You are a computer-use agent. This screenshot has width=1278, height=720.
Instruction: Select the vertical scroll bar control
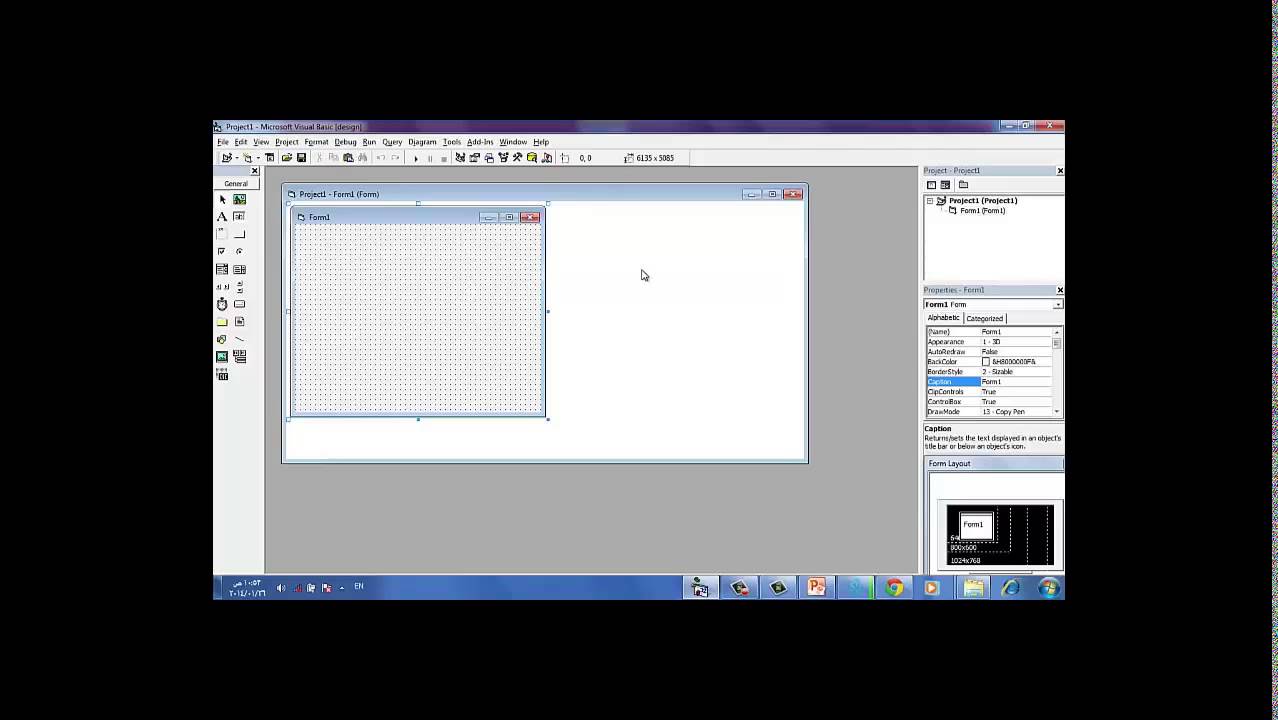point(239,287)
